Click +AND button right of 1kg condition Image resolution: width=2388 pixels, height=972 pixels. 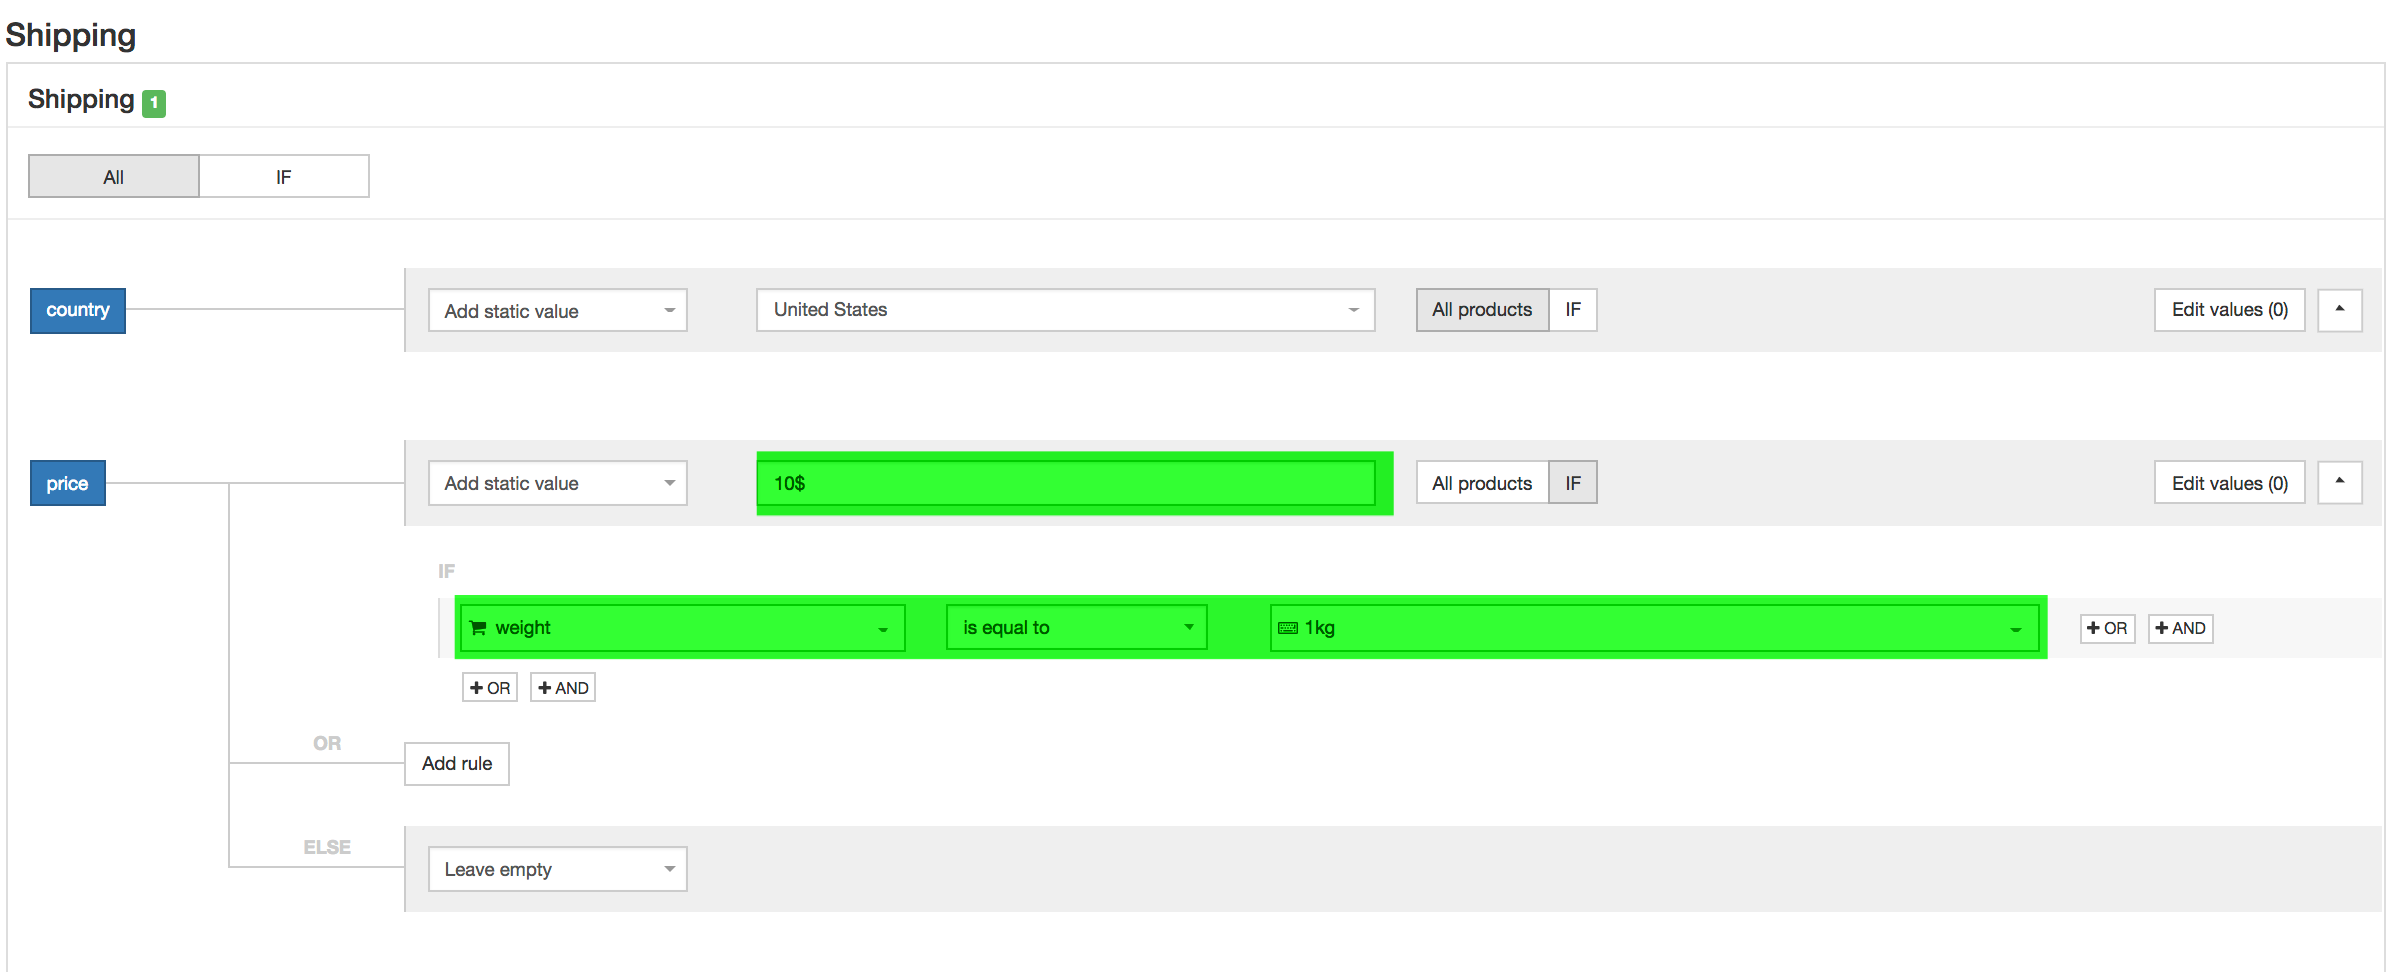pos(2180,628)
